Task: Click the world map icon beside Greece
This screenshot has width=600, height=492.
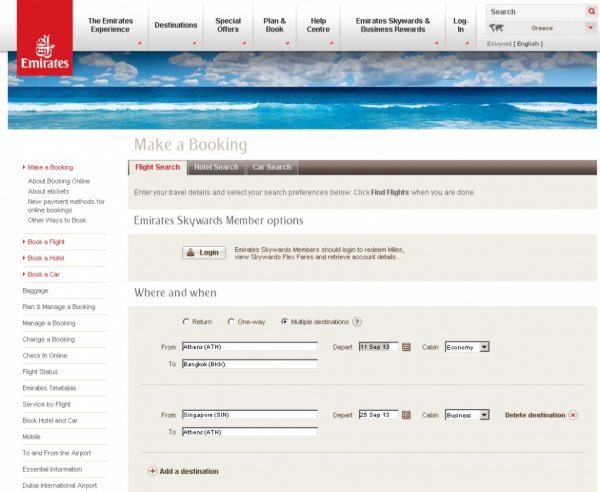Action: [x=497, y=28]
